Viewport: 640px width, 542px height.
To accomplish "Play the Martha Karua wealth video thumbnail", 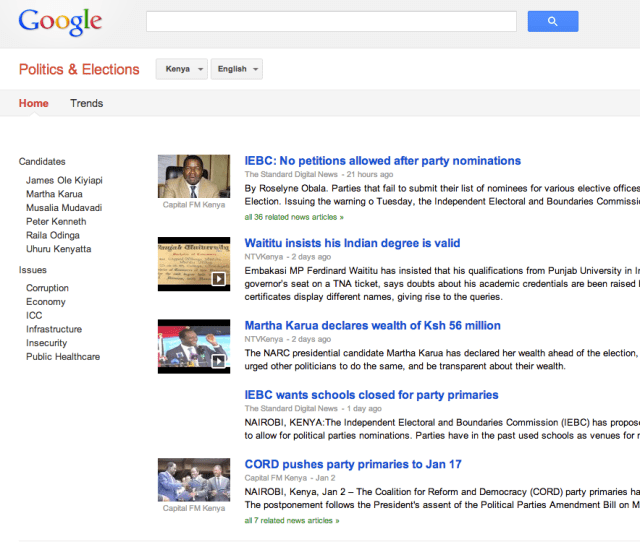I will coord(194,347).
